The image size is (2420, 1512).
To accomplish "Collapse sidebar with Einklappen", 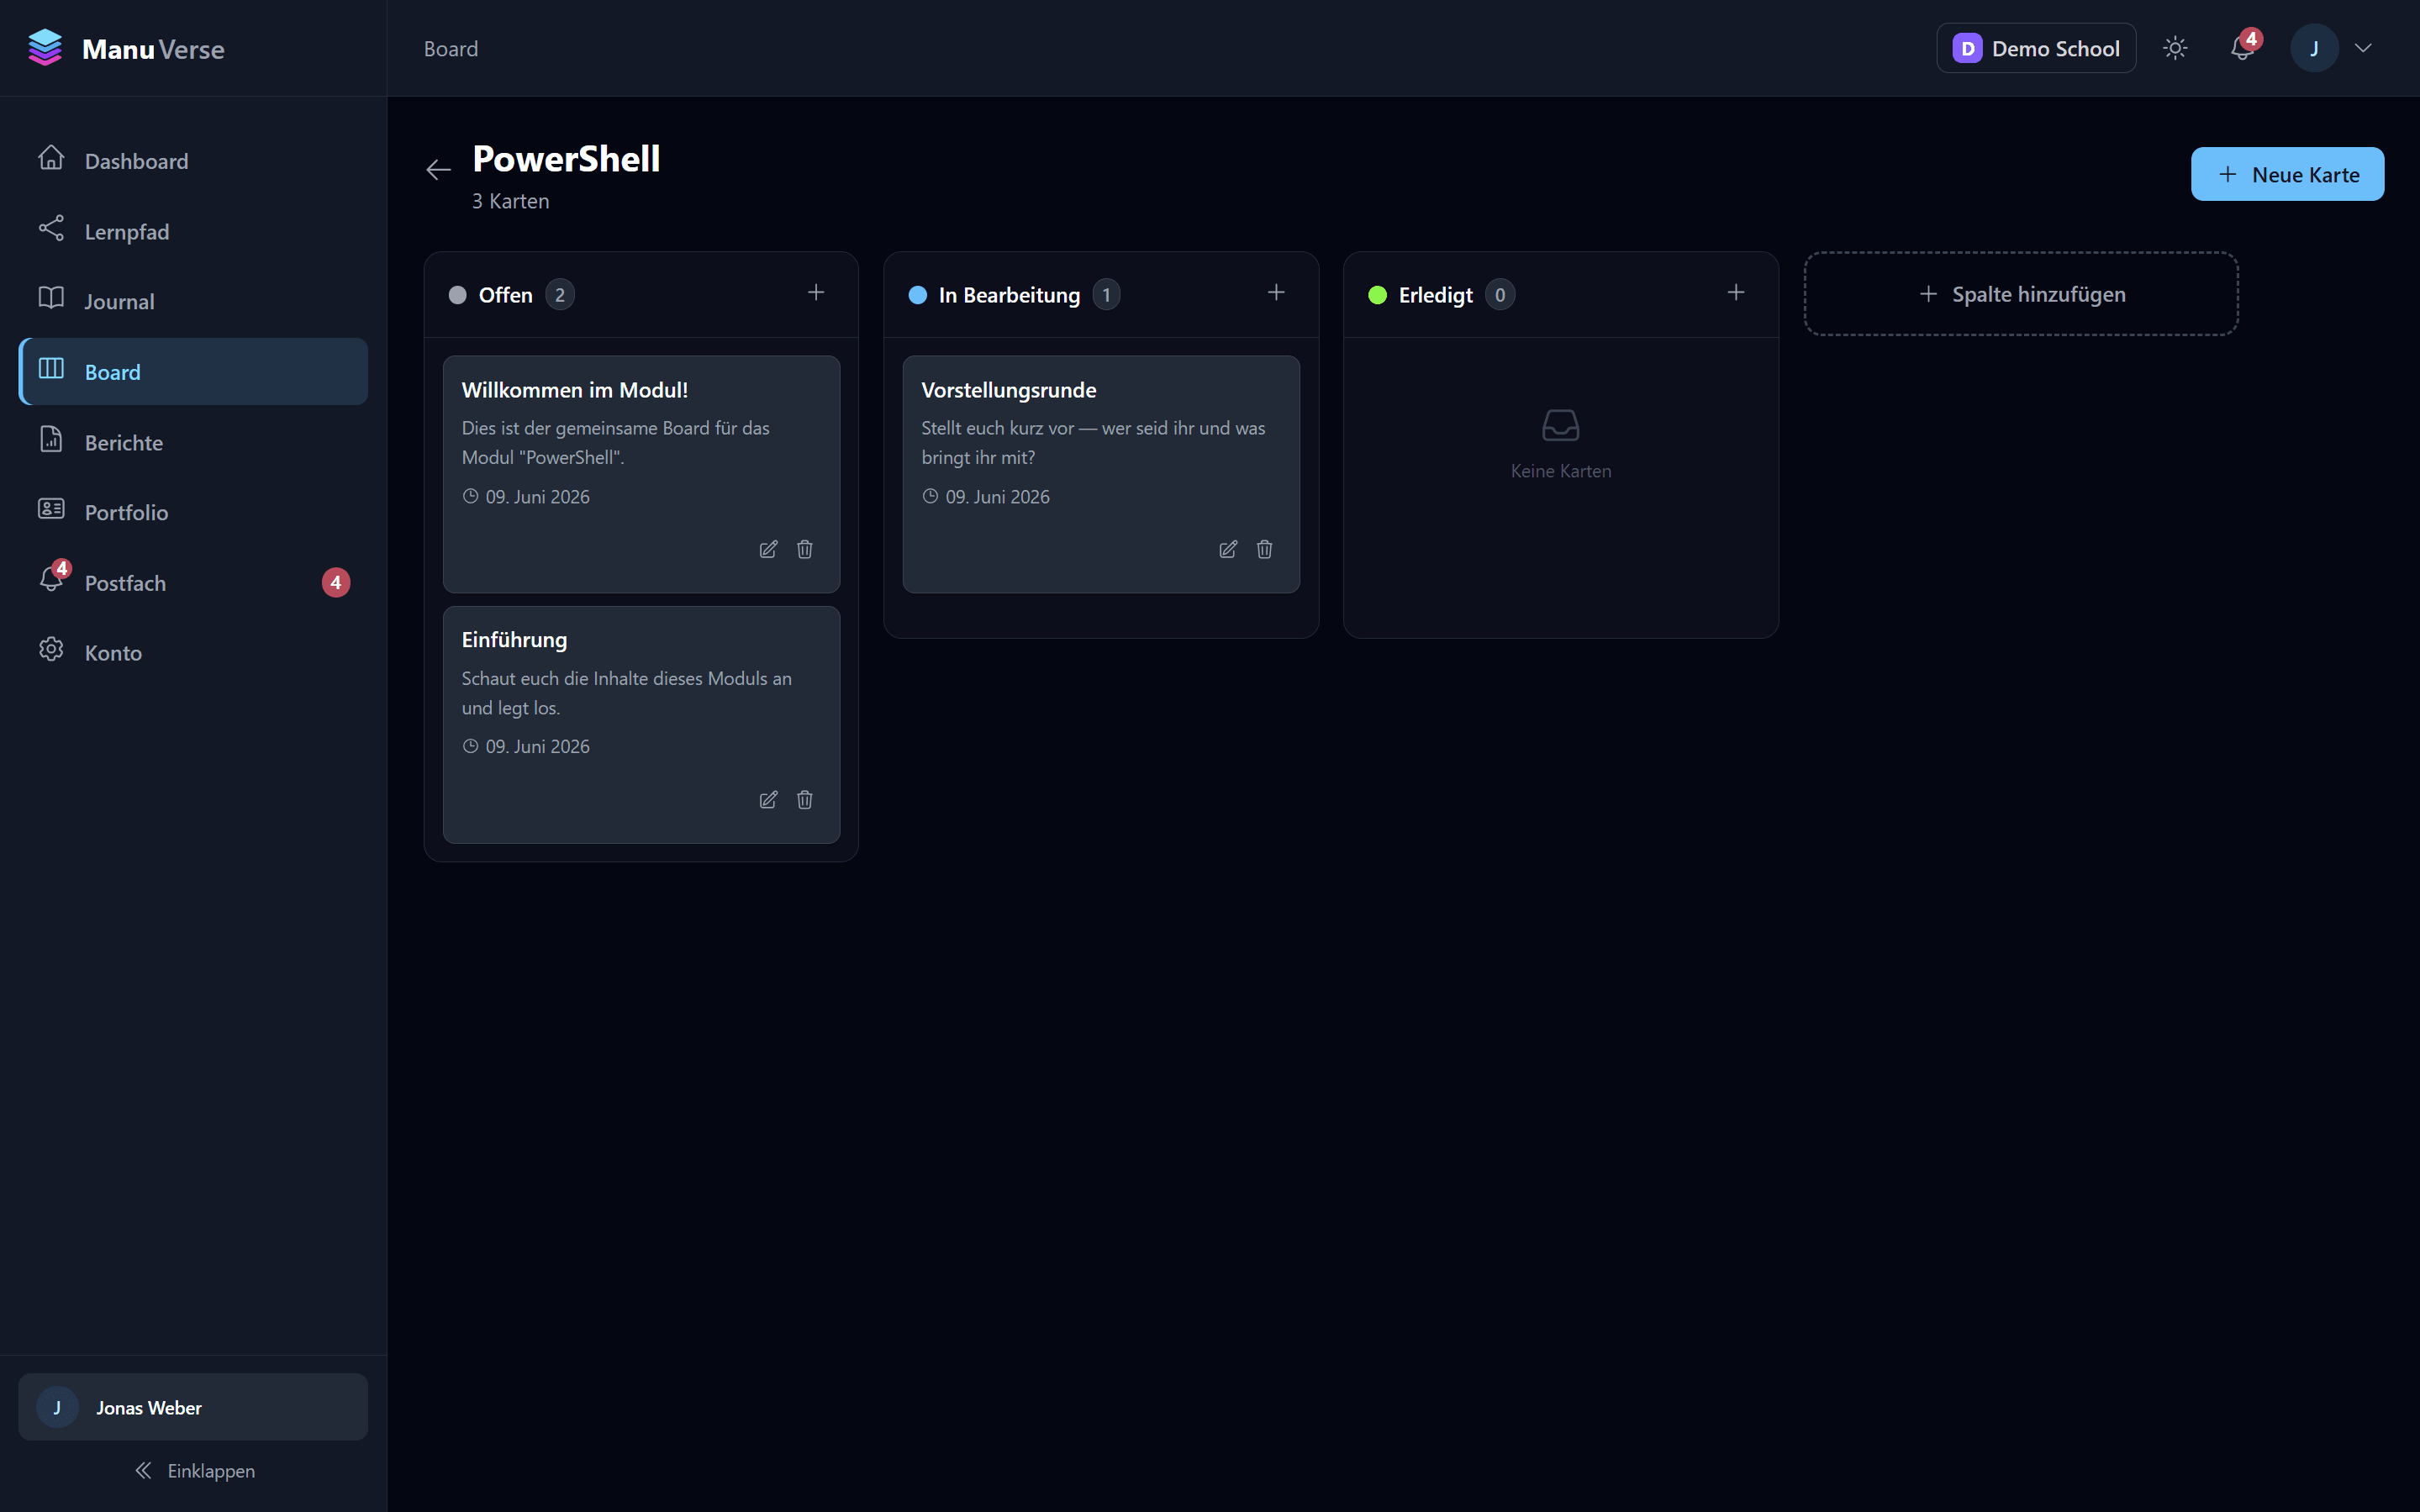I will [194, 1471].
